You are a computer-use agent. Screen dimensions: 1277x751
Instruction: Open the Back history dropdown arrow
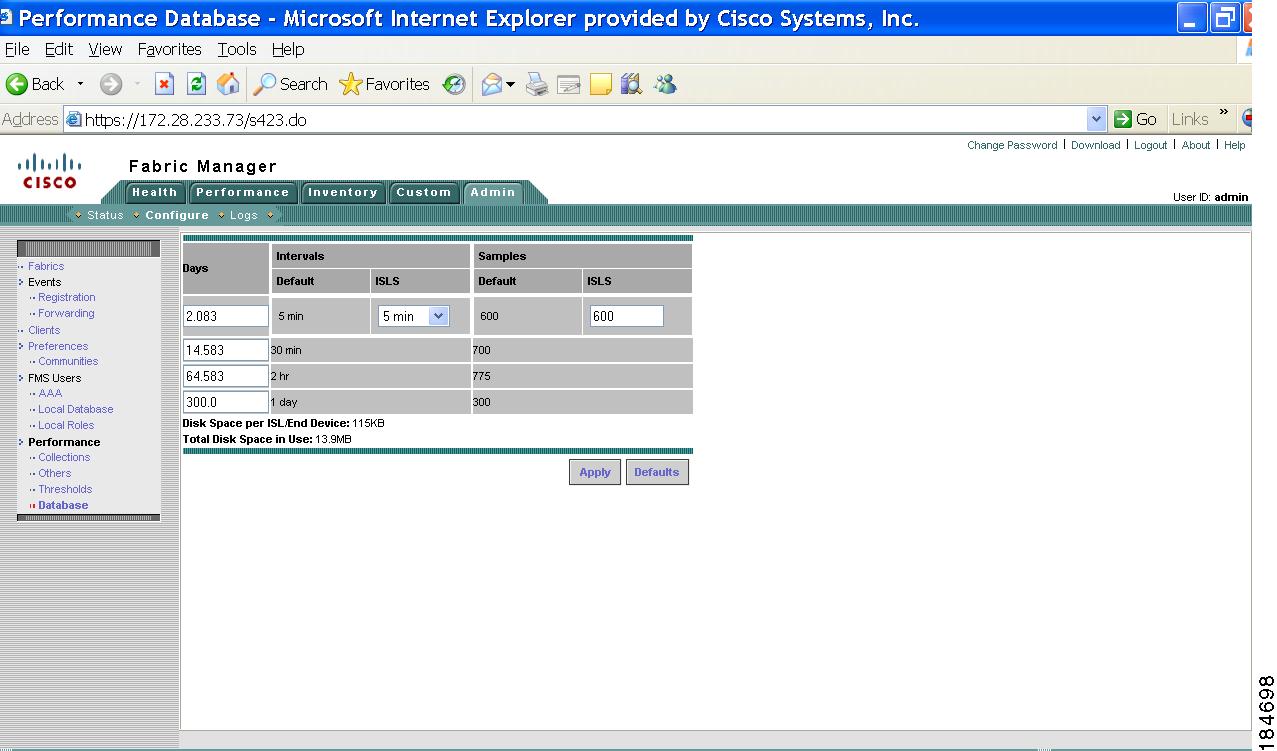(x=81, y=85)
